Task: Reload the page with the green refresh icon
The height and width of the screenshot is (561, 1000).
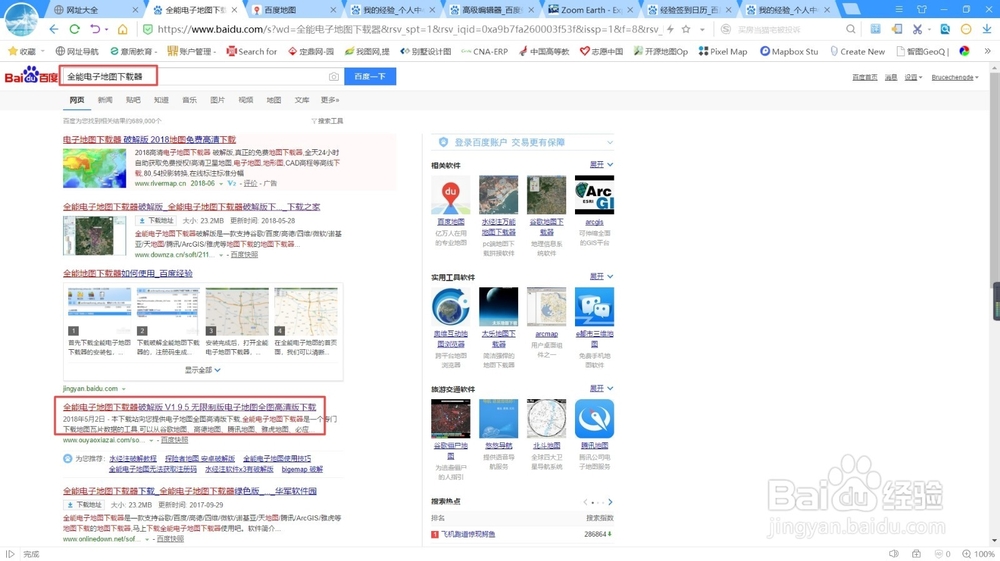Action: [75, 29]
